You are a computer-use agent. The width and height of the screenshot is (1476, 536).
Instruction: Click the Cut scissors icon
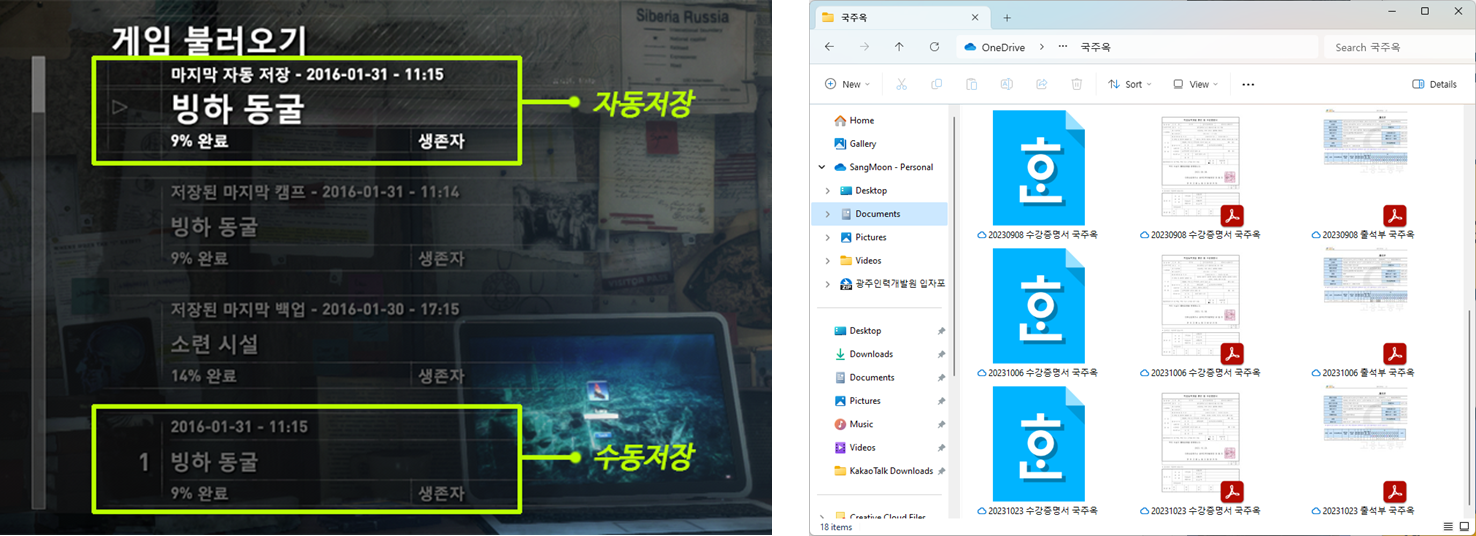tap(901, 84)
